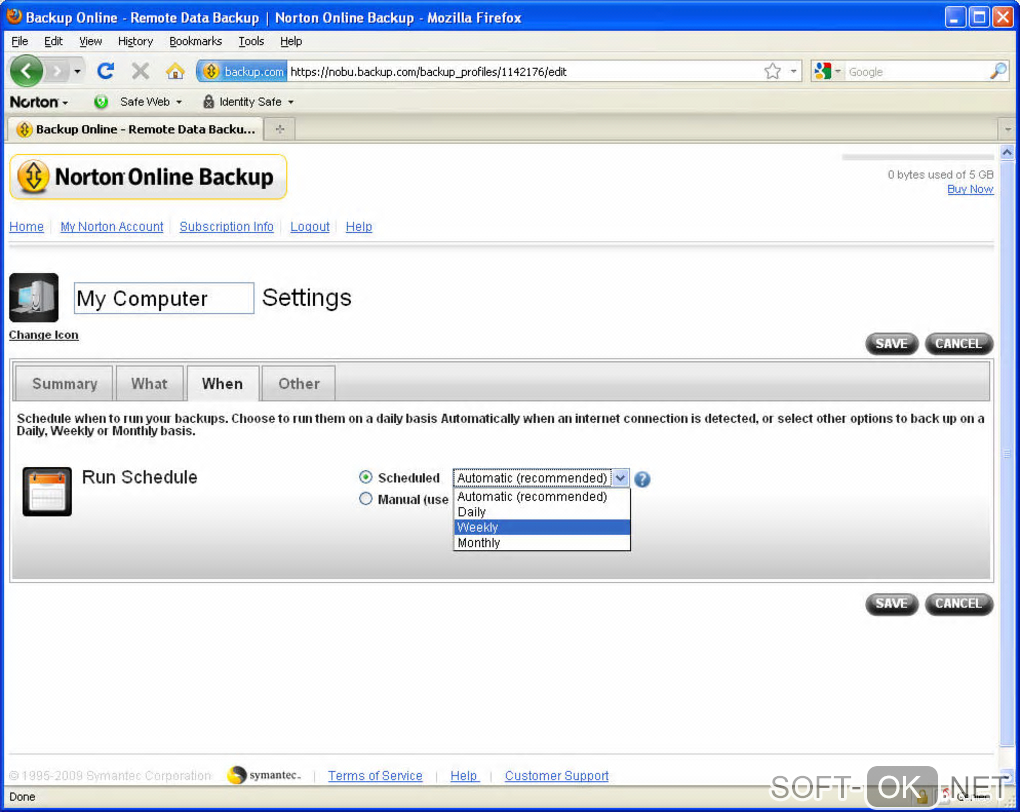This screenshot has width=1020, height=812.
Task: Reload the page with refresh icon
Action: pos(105,71)
